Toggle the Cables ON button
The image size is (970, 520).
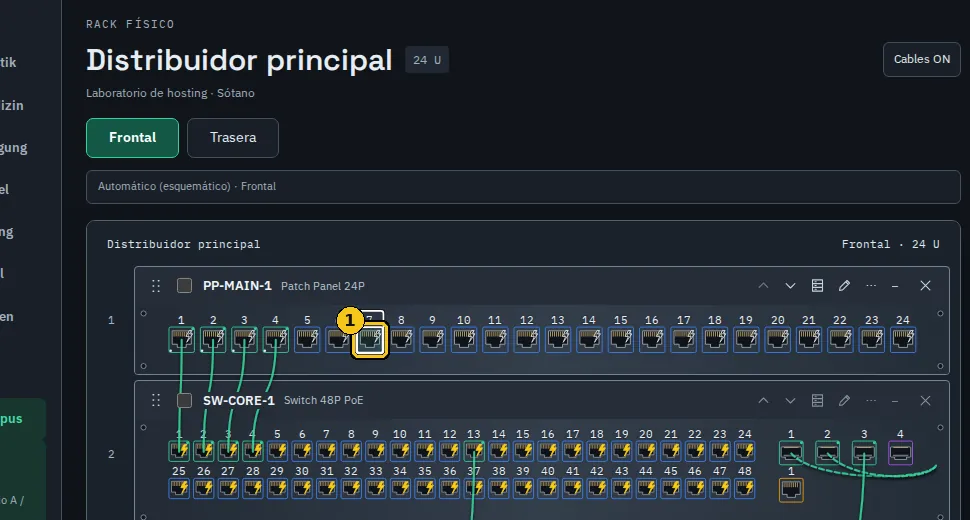click(x=921, y=59)
